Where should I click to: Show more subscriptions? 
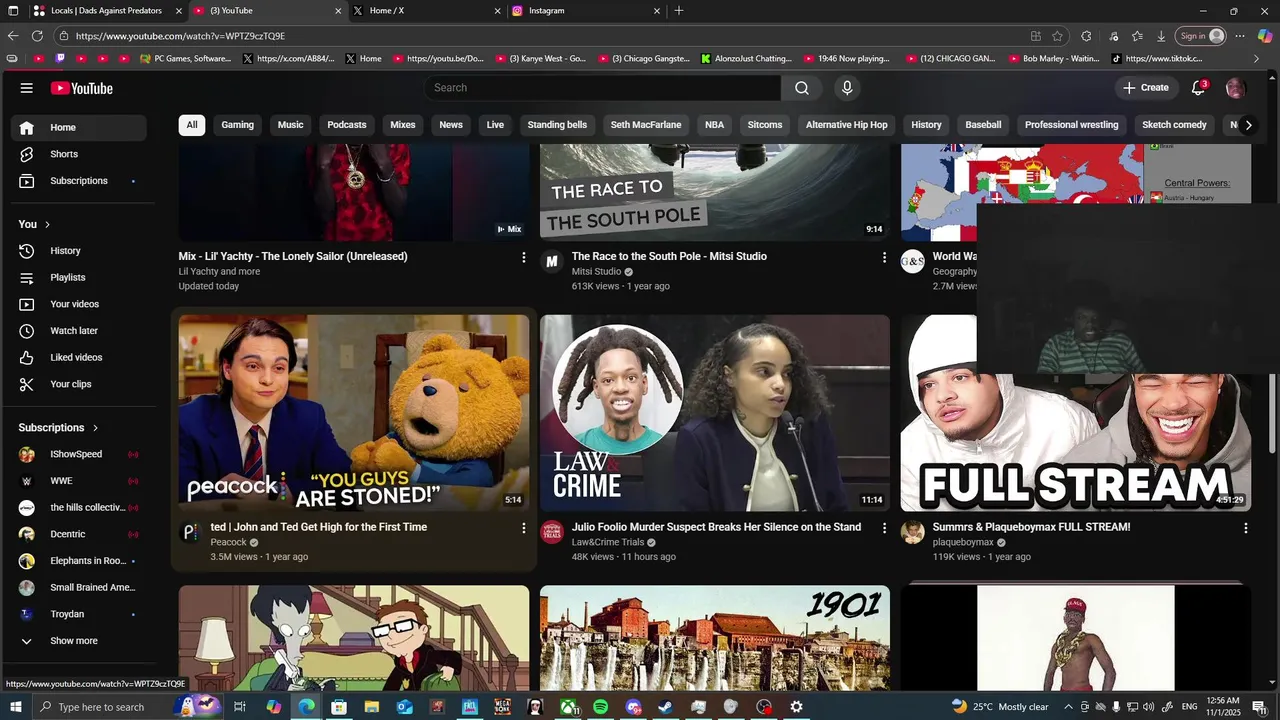79,641
